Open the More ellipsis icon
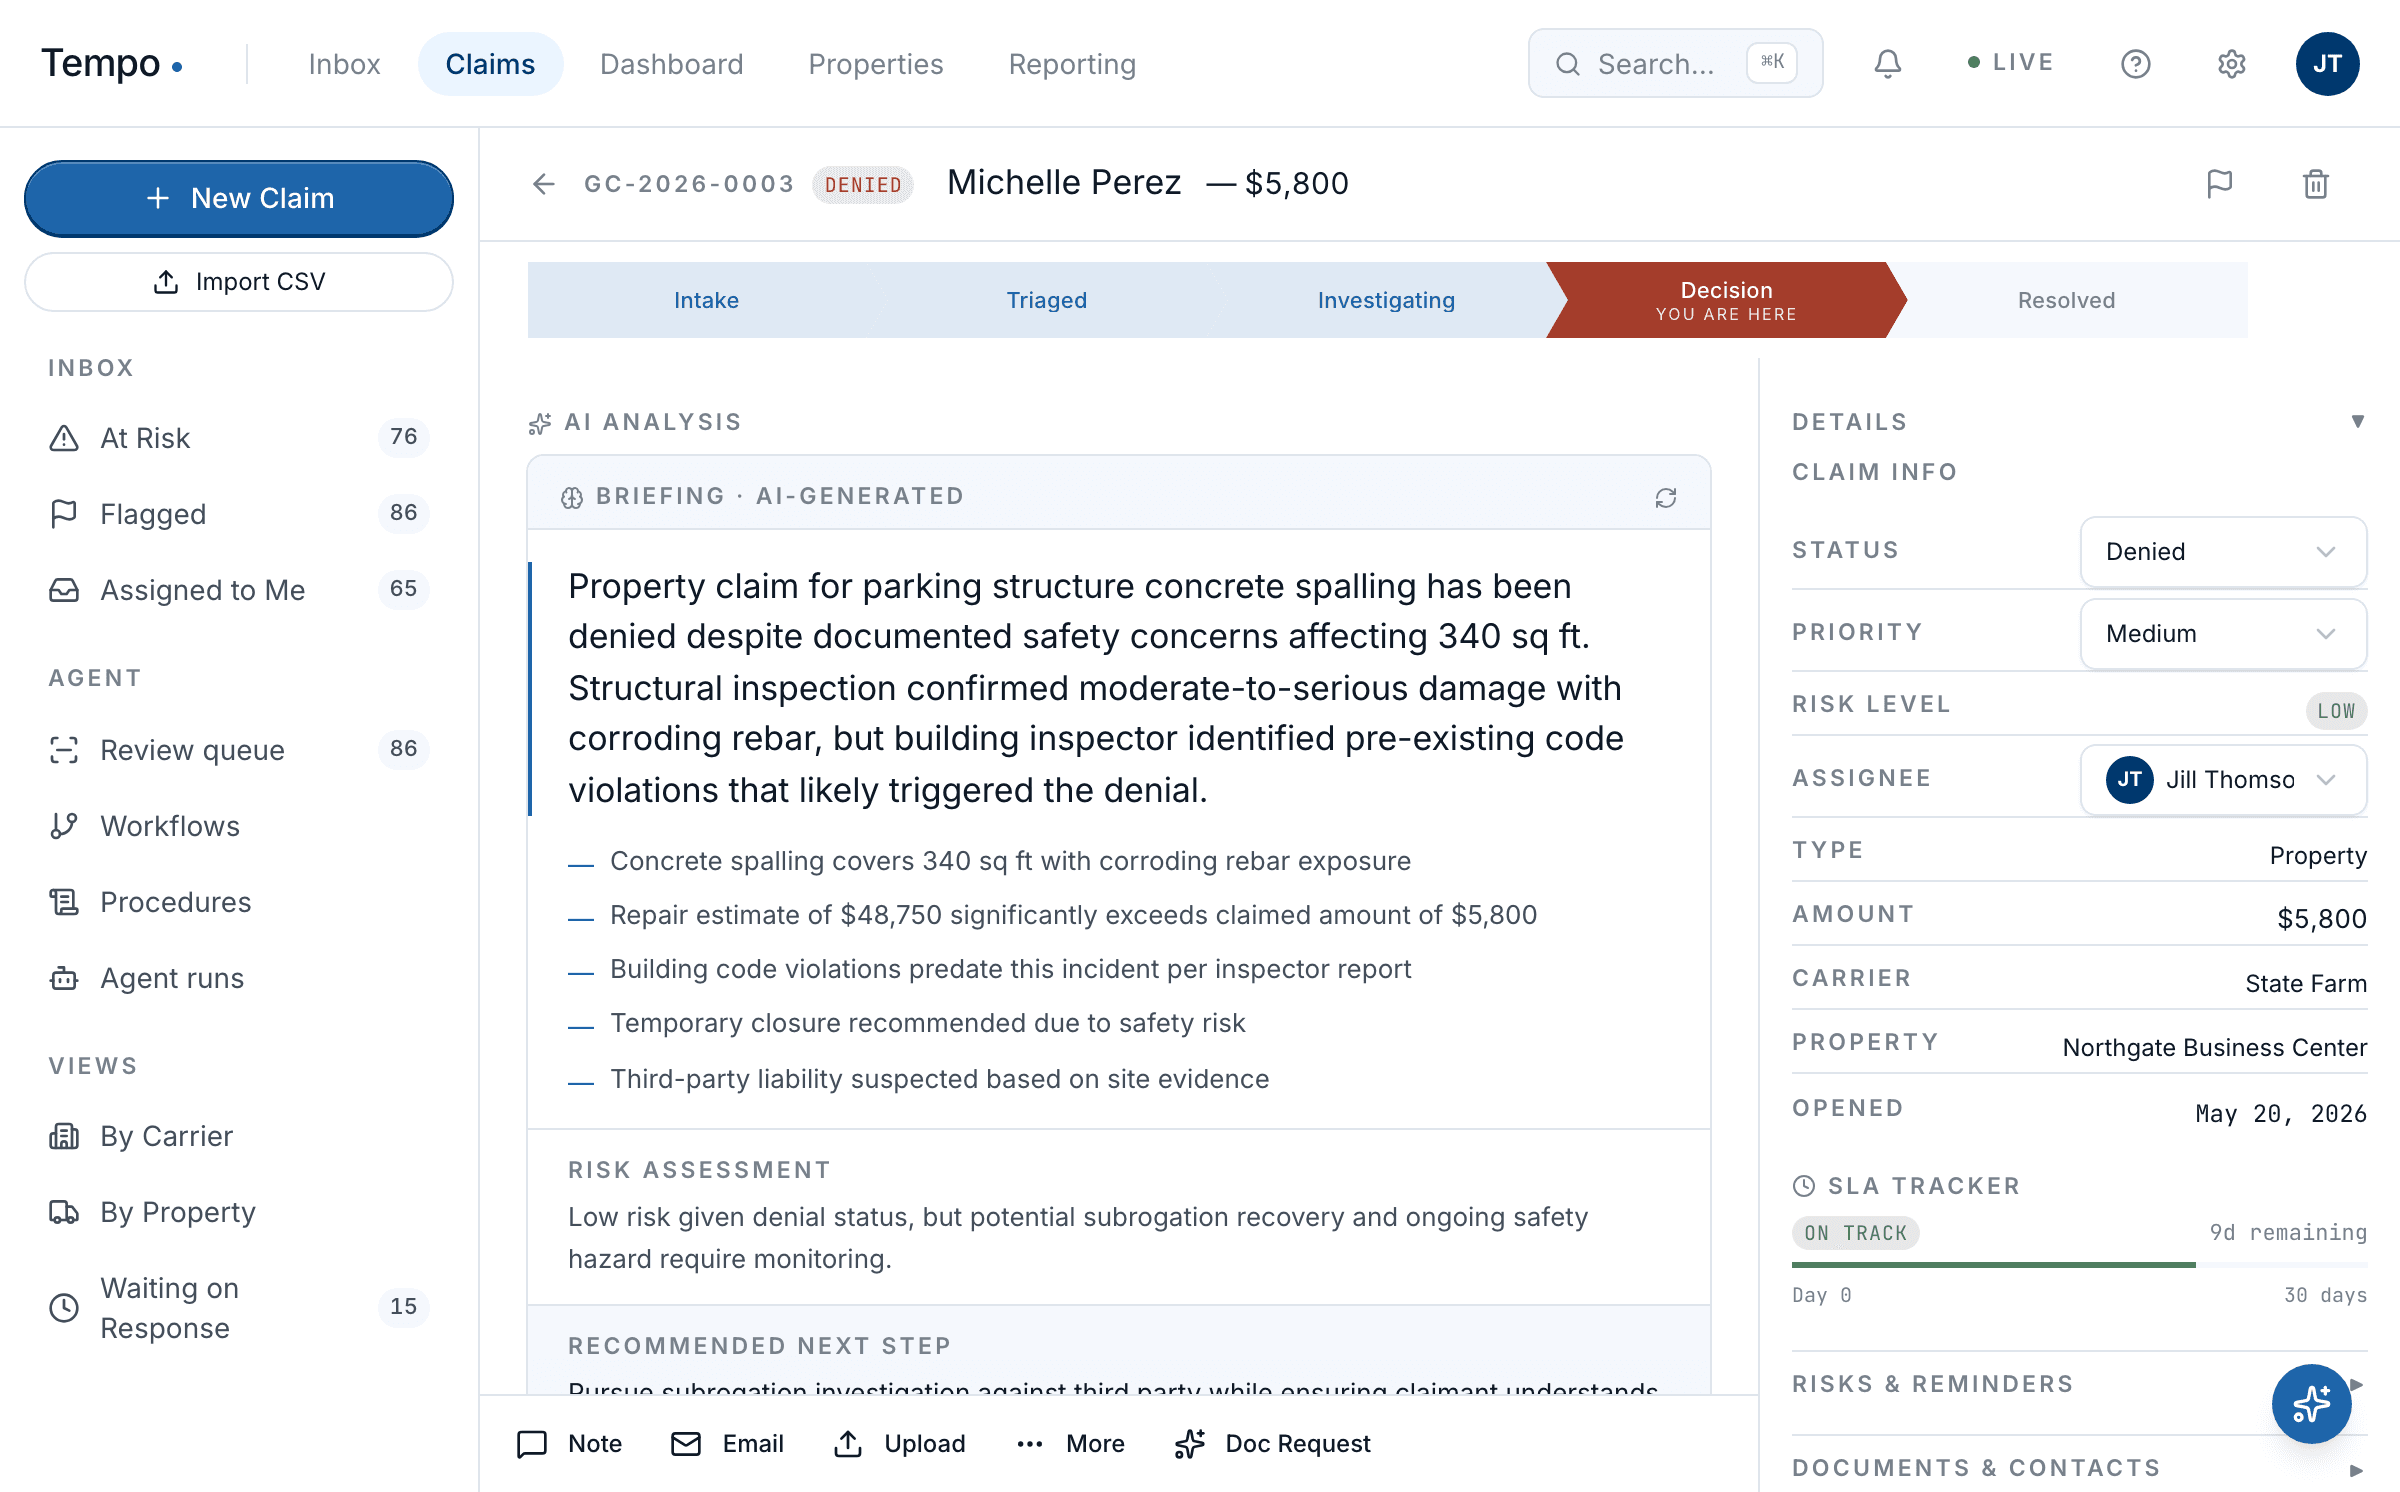2400x1492 pixels. coord(1030,1444)
